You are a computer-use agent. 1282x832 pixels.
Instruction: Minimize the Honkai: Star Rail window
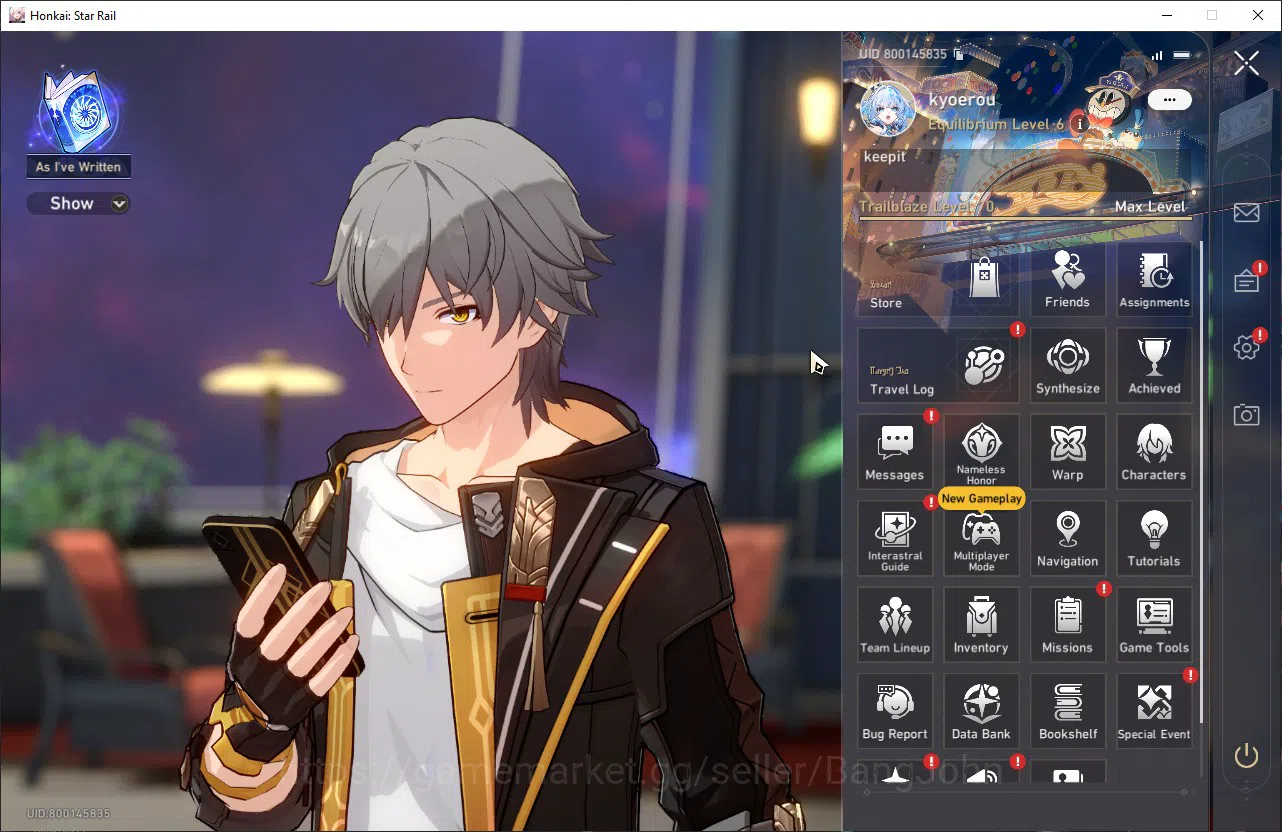click(1166, 15)
